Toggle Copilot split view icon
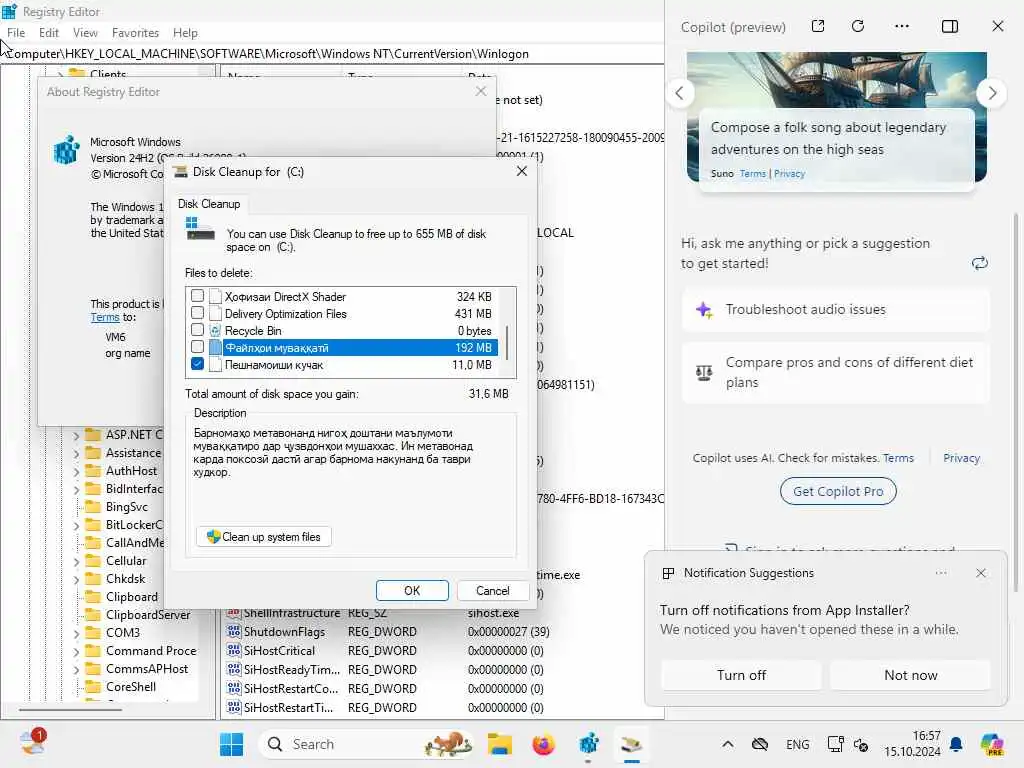1024x768 pixels. 950,26
